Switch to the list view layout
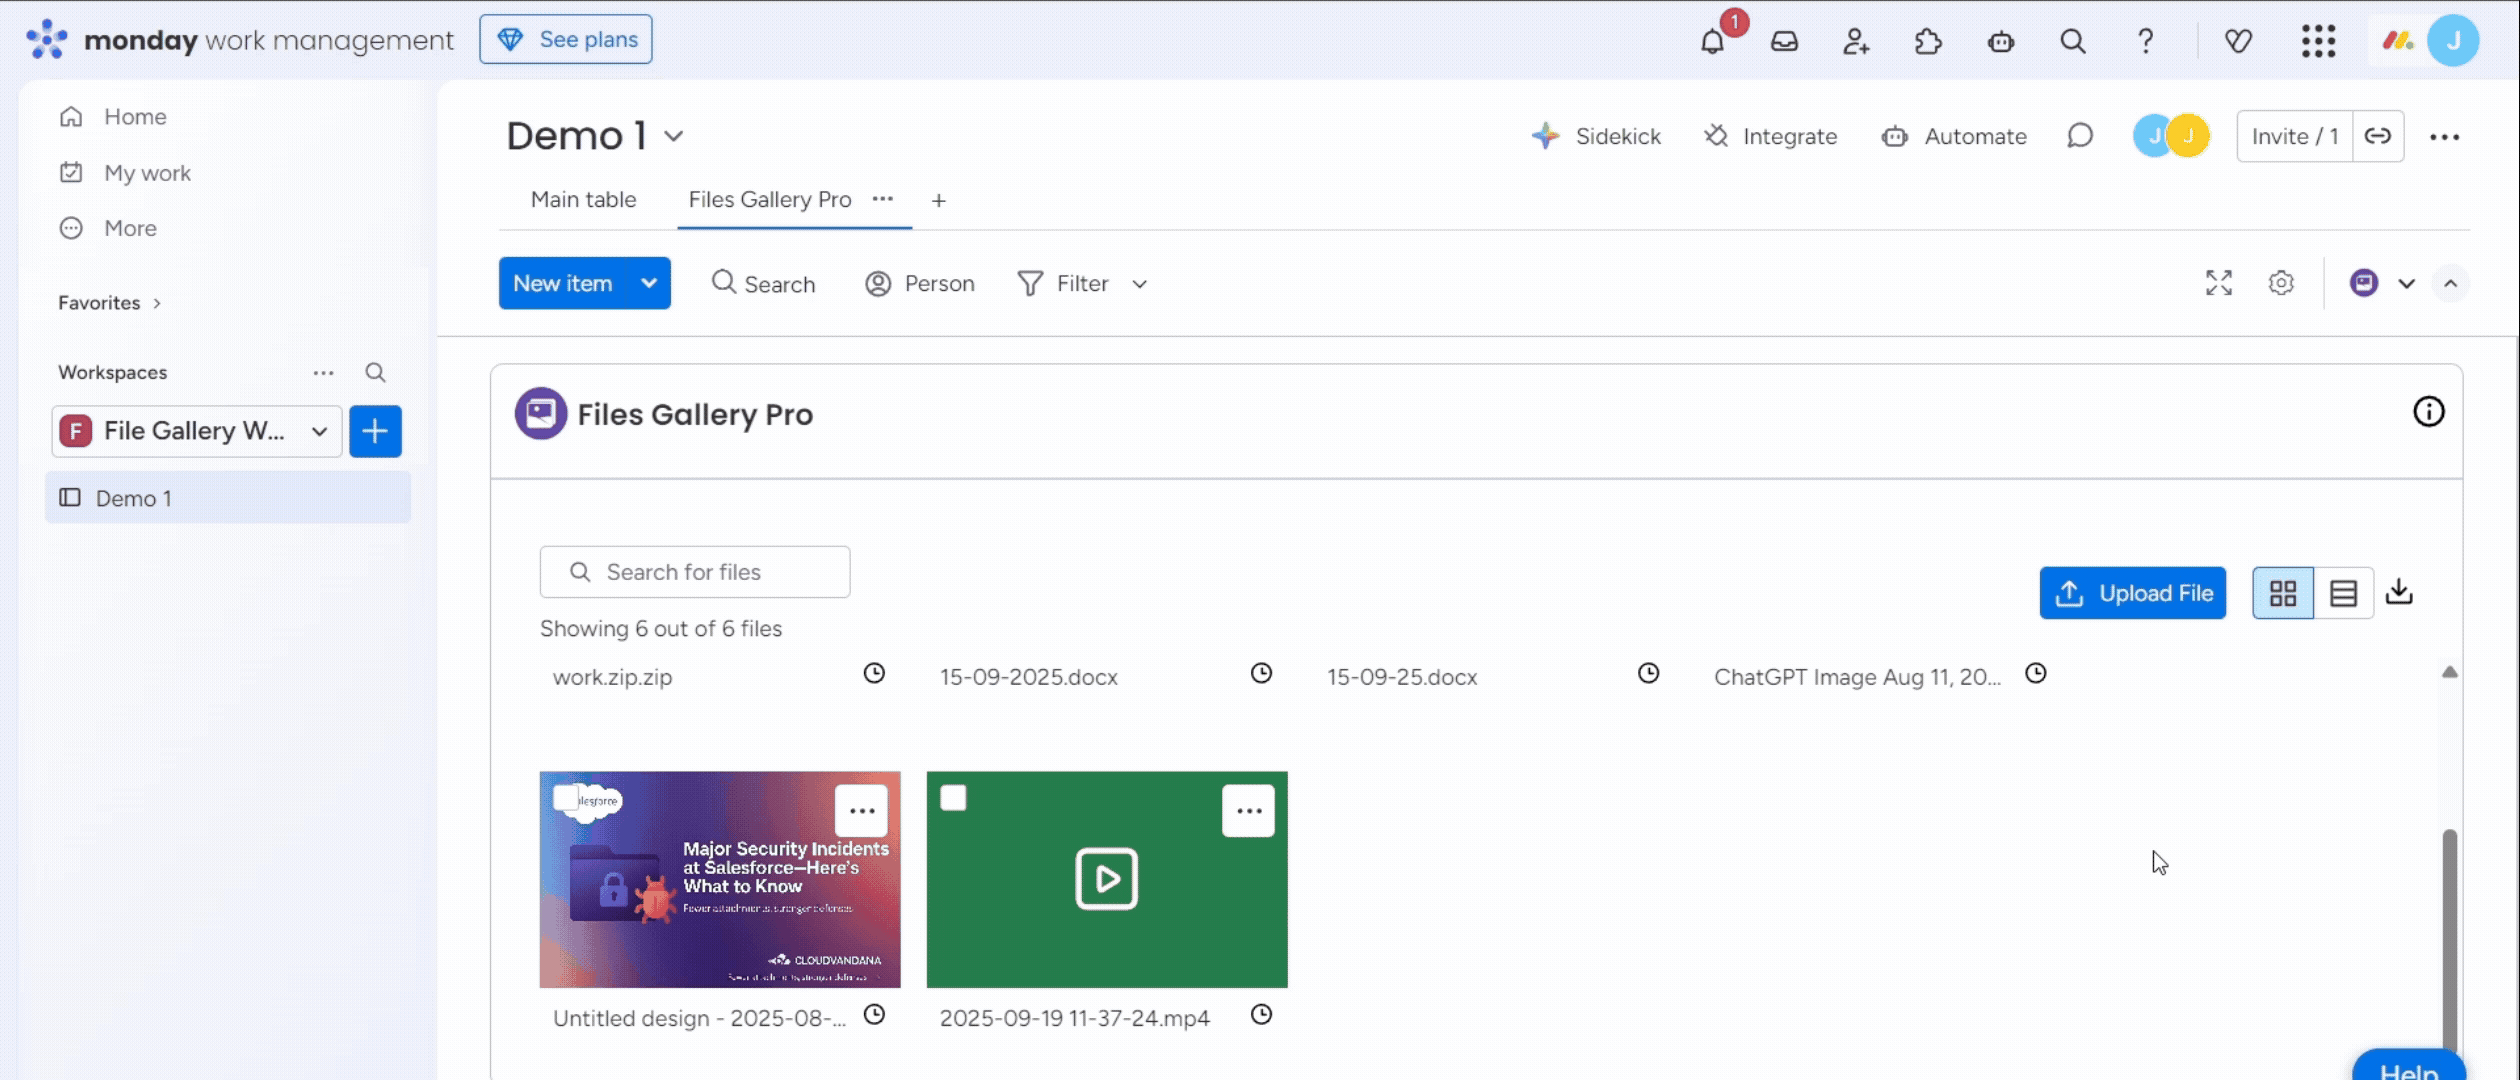 [x=2343, y=593]
